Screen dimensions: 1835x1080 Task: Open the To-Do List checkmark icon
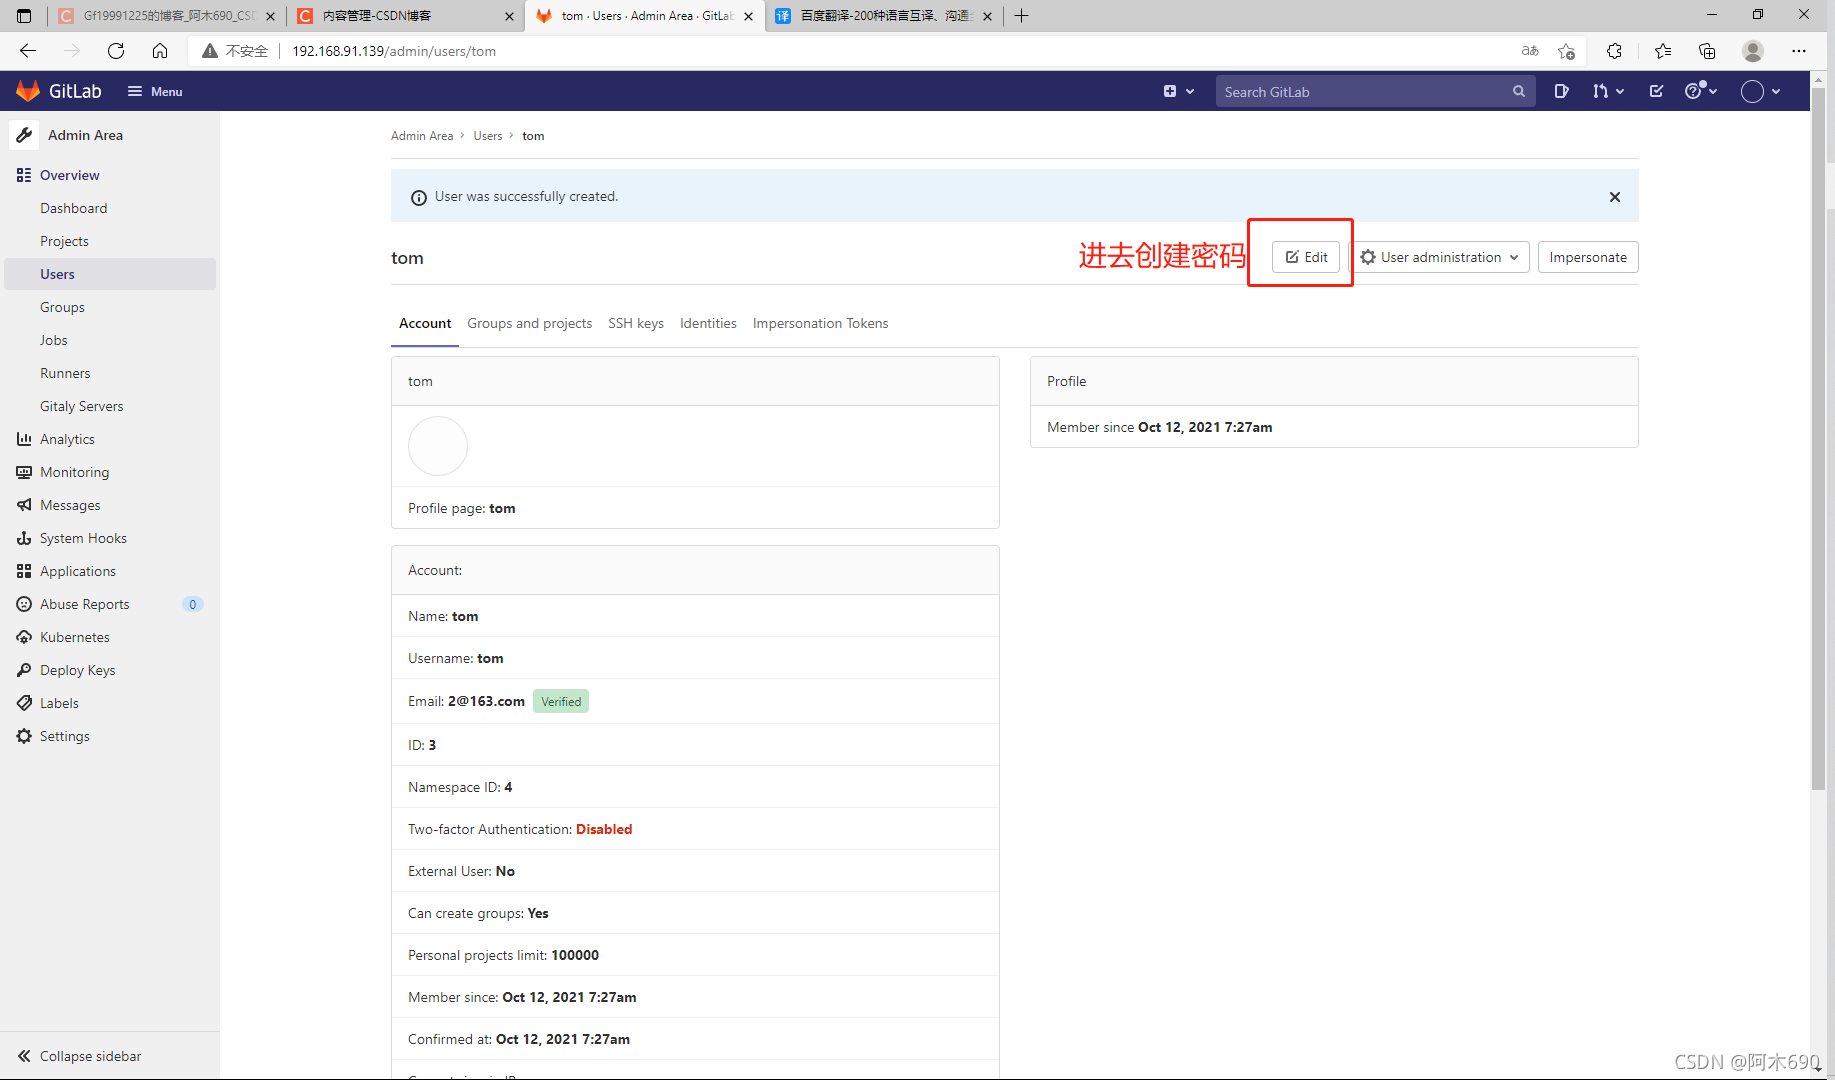pyautogui.click(x=1656, y=91)
